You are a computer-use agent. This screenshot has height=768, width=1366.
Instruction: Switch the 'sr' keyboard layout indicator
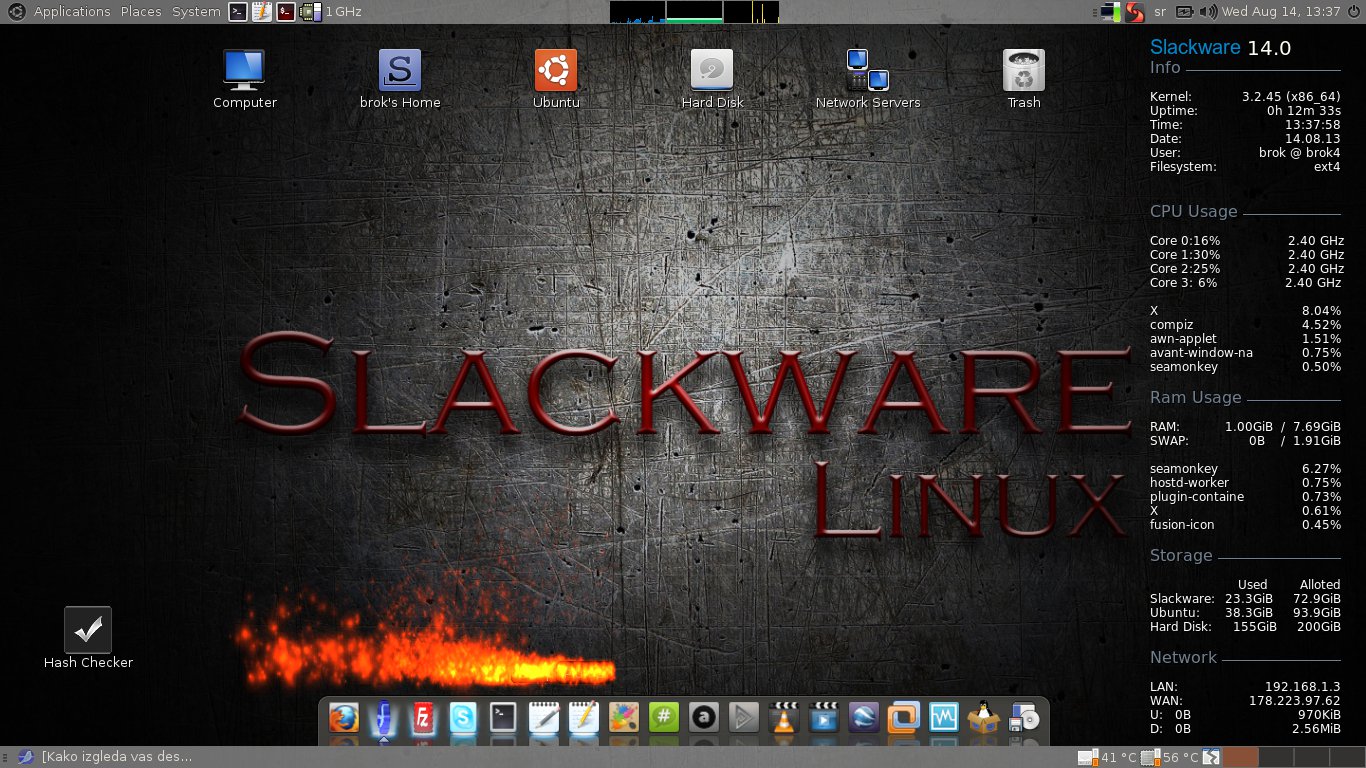1160,12
